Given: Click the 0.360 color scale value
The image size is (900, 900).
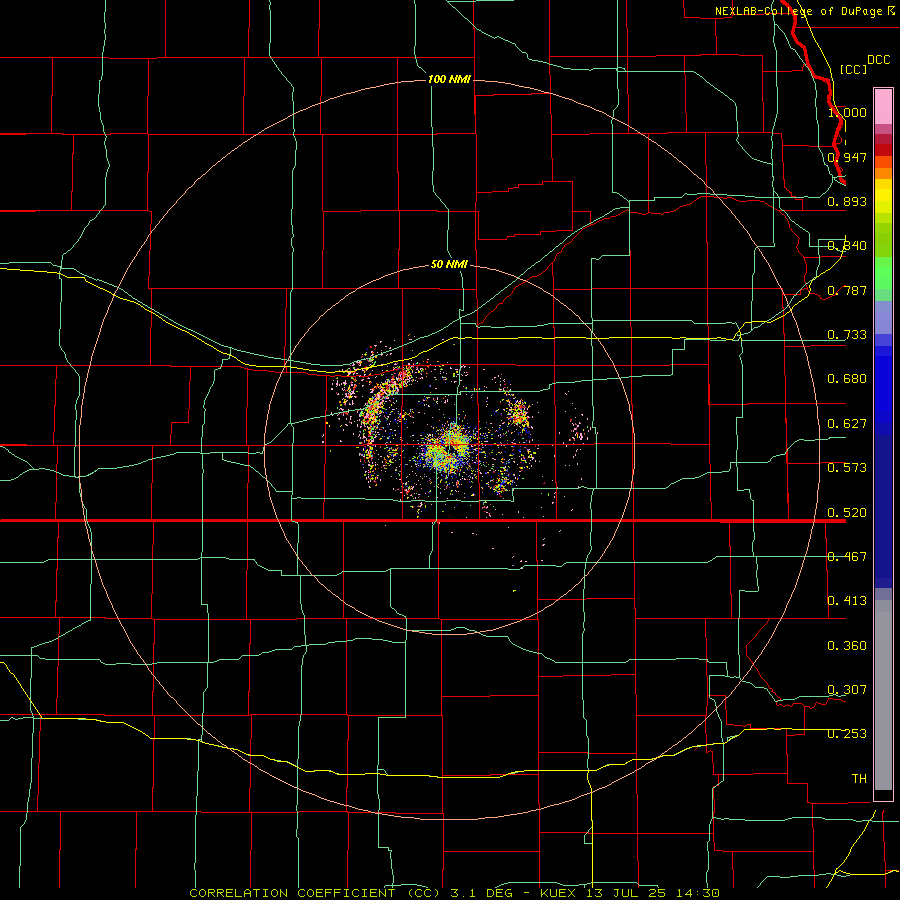Looking at the screenshot, I should point(847,646).
